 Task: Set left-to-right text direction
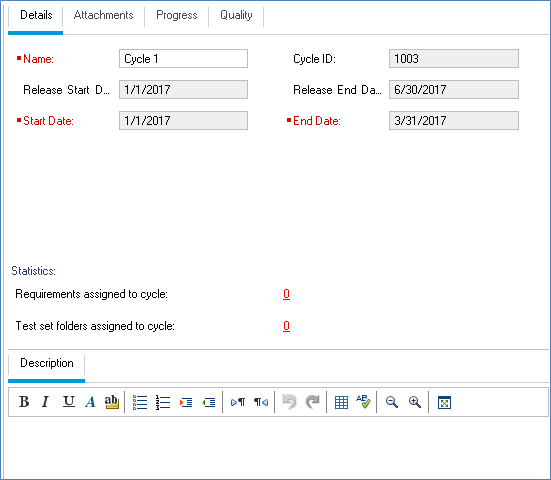coord(238,402)
